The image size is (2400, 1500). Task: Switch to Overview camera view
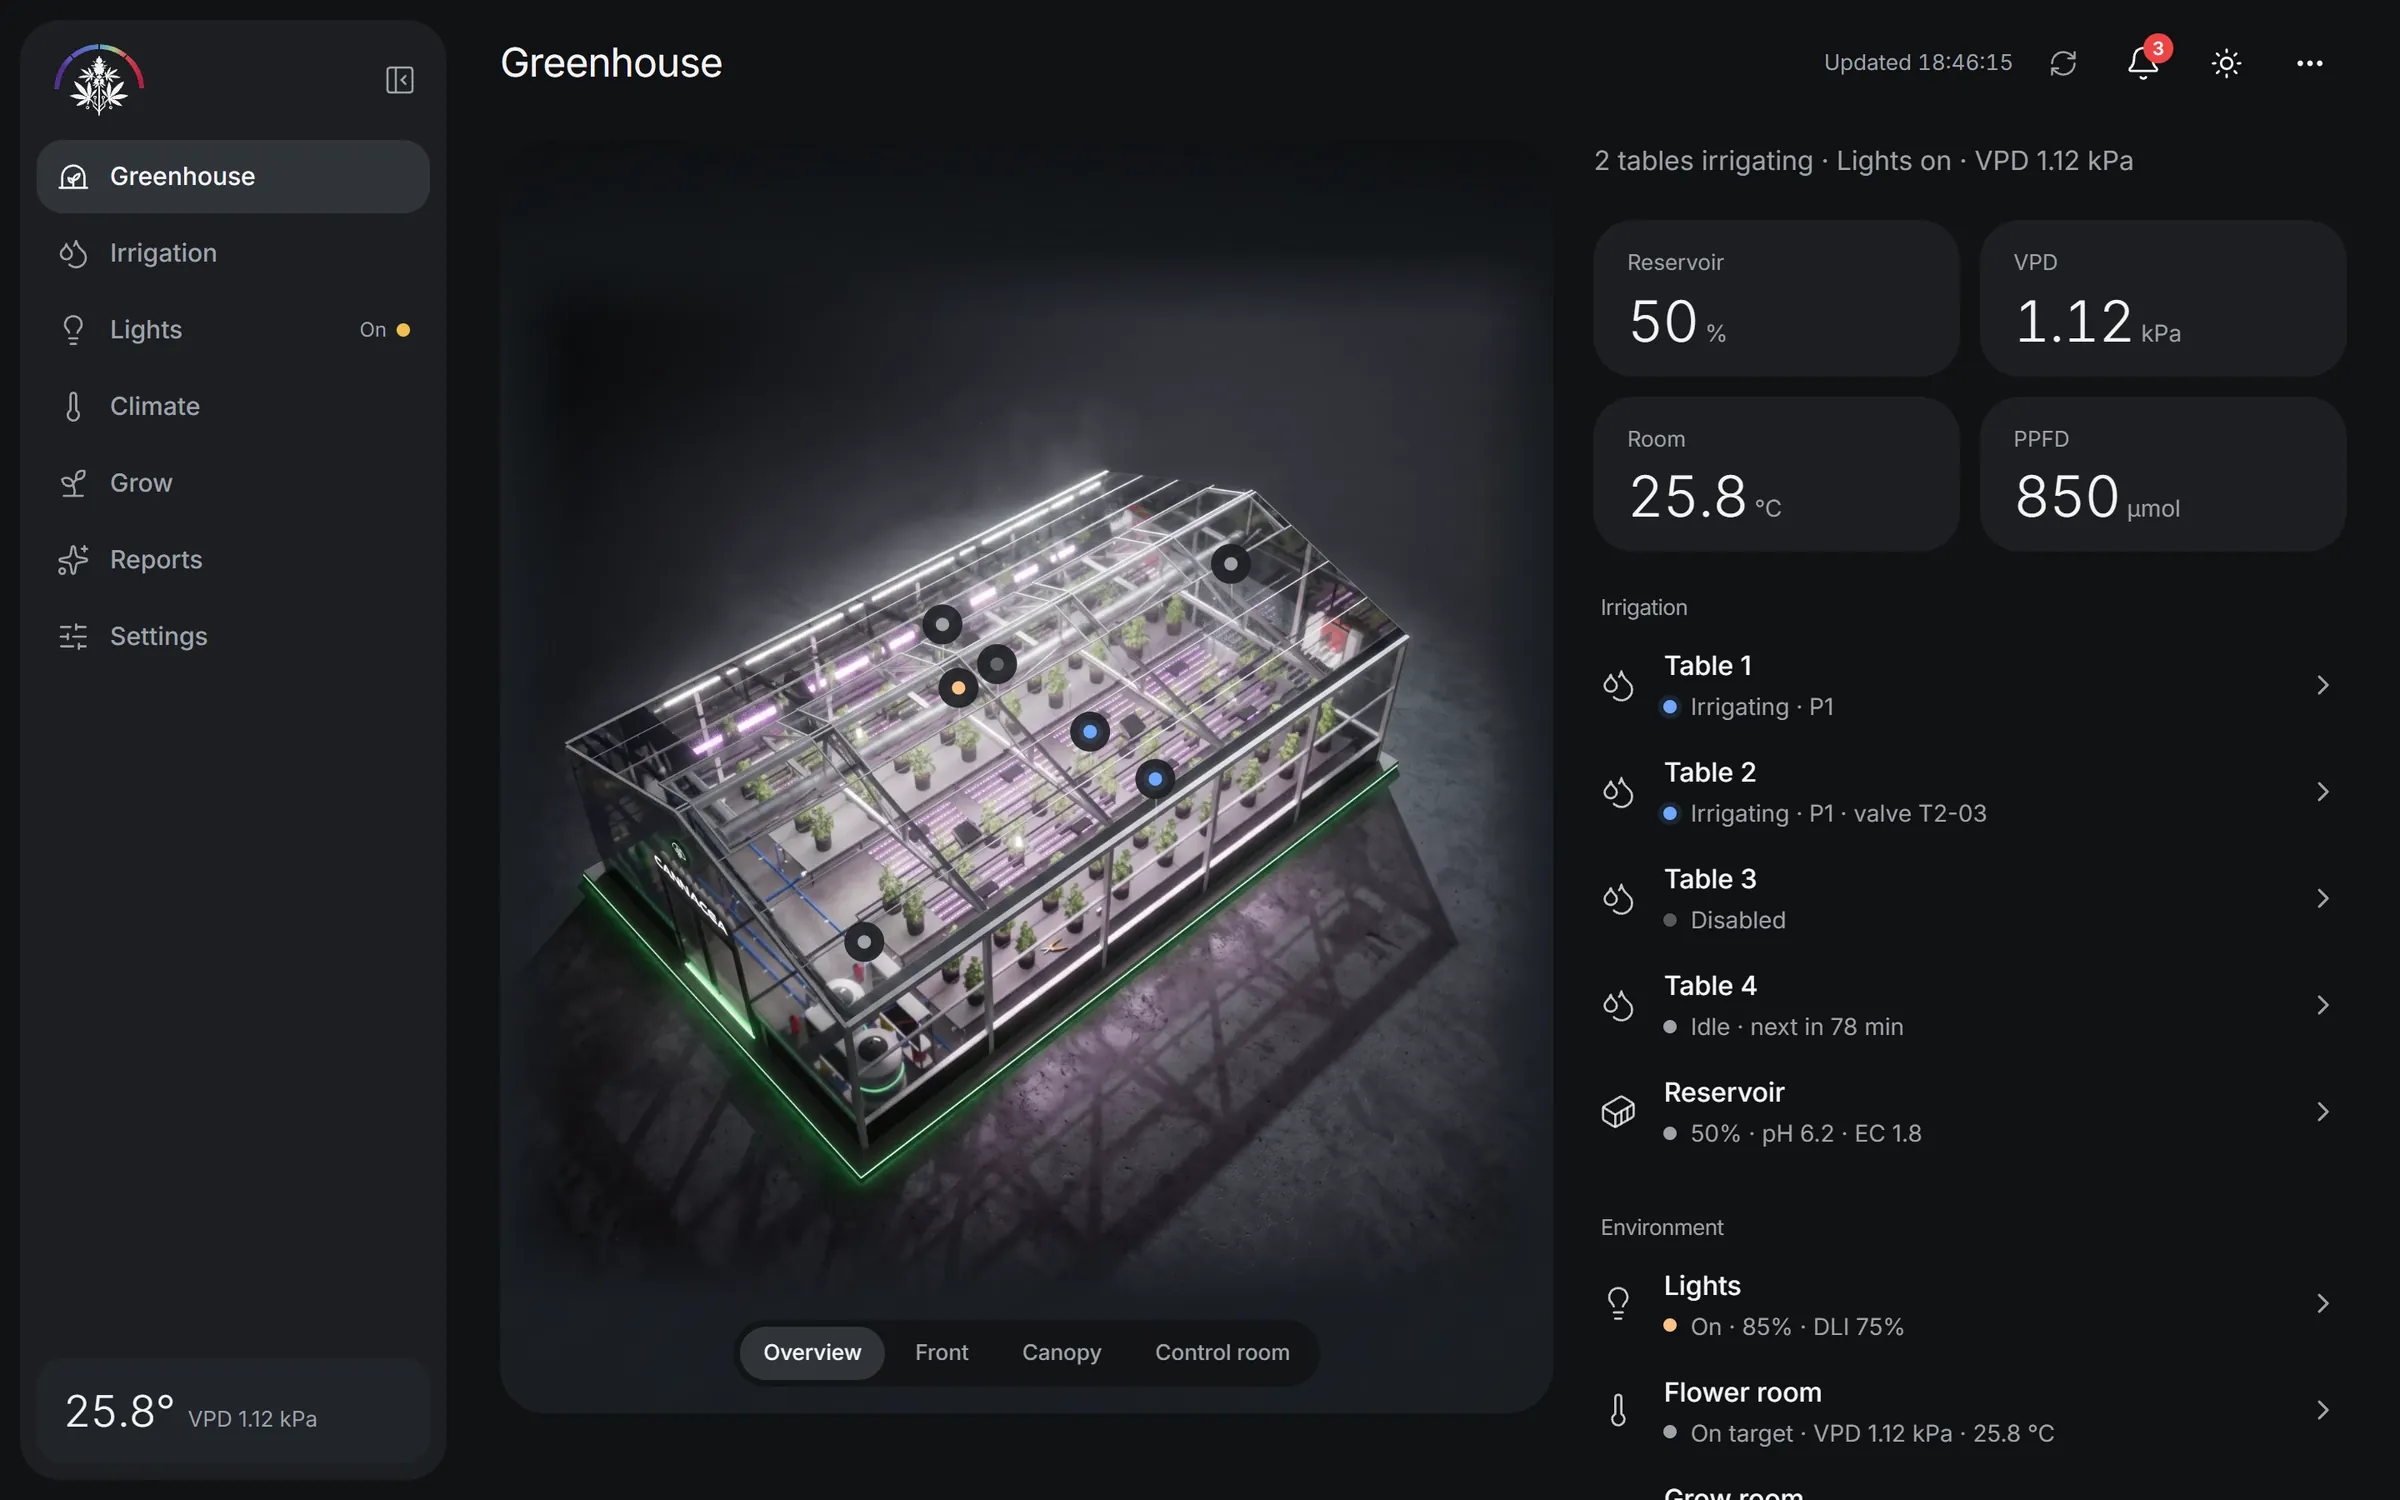pyautogui.click(x=812, y=1352)
